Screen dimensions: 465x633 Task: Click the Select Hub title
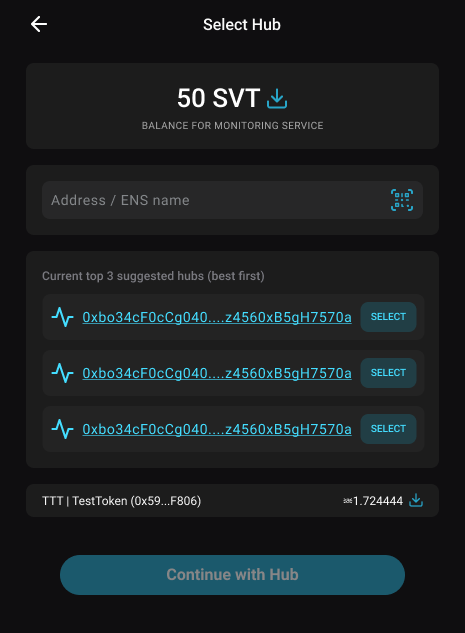pyautogui.click(x=242, y=25)
